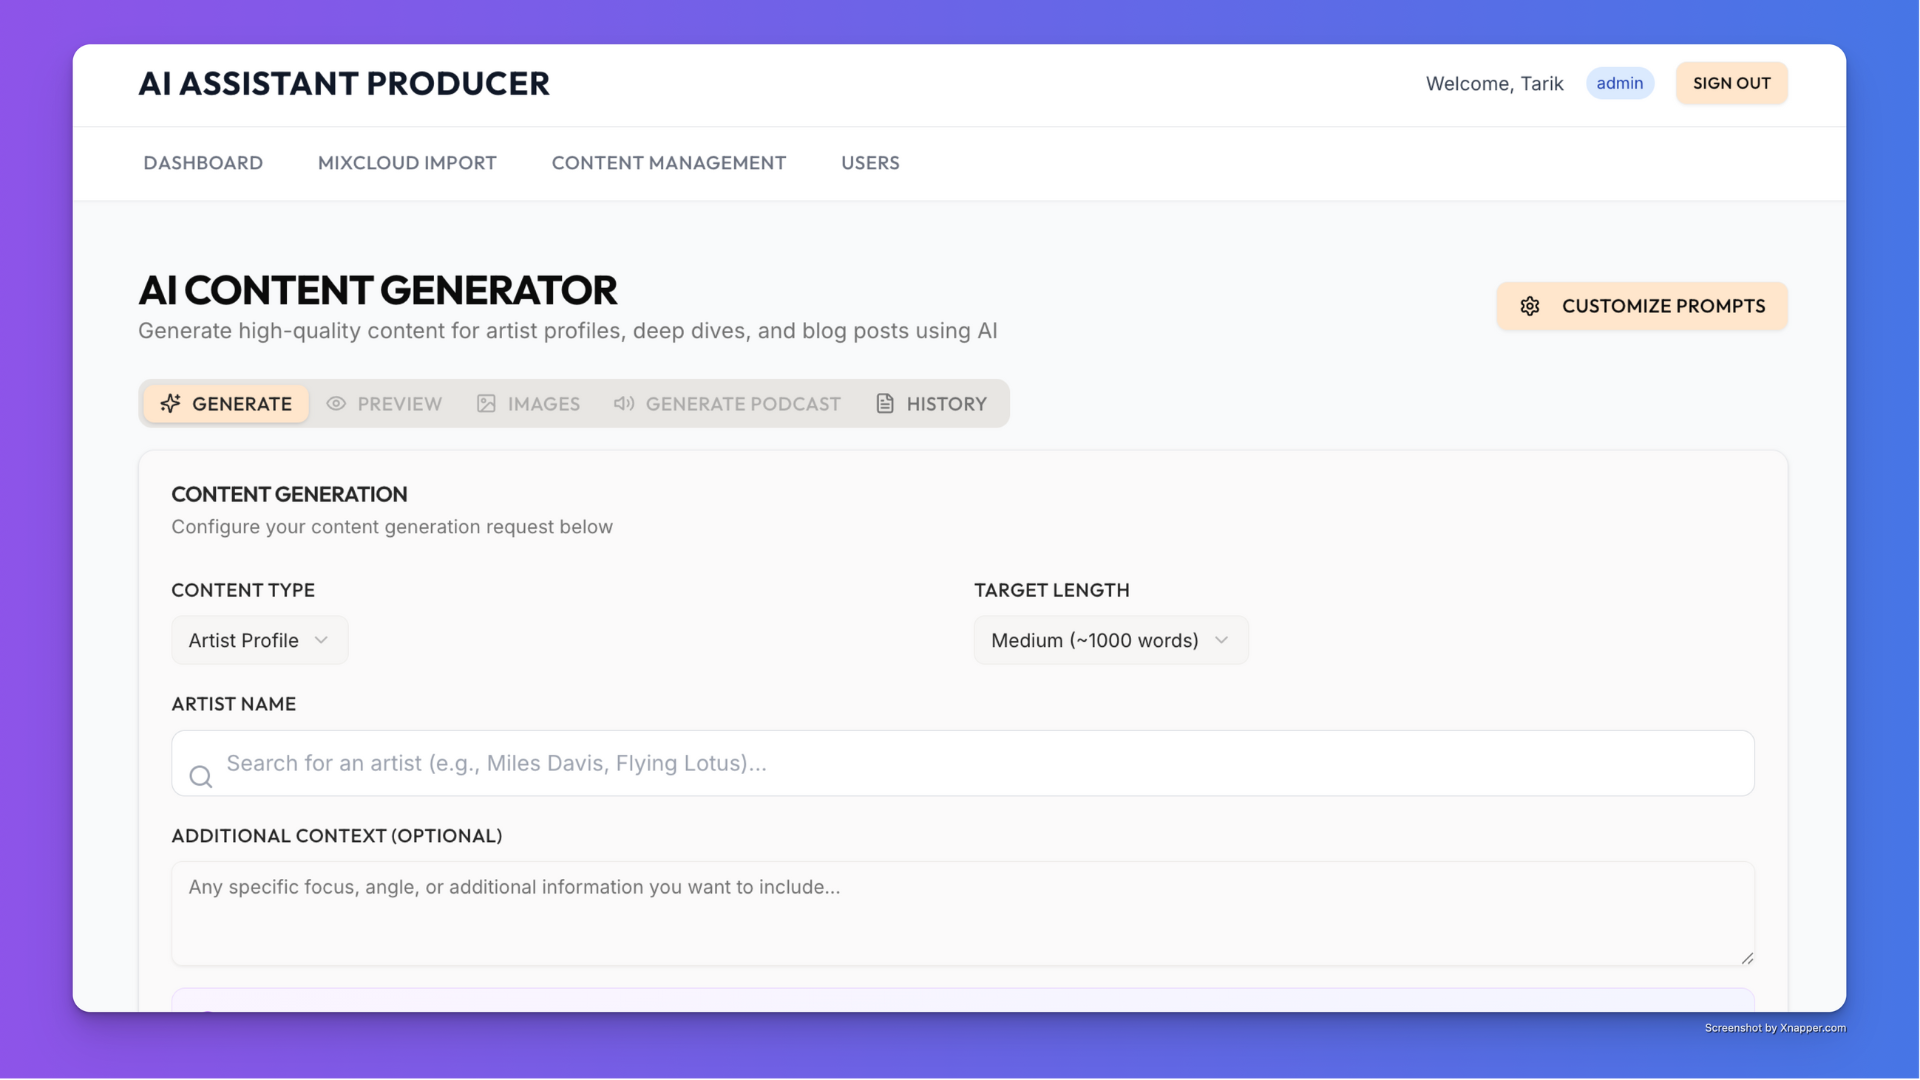Open the Content Type dropdown
Viewport: 1920px width, 1080px height.
tap(259, 640)
